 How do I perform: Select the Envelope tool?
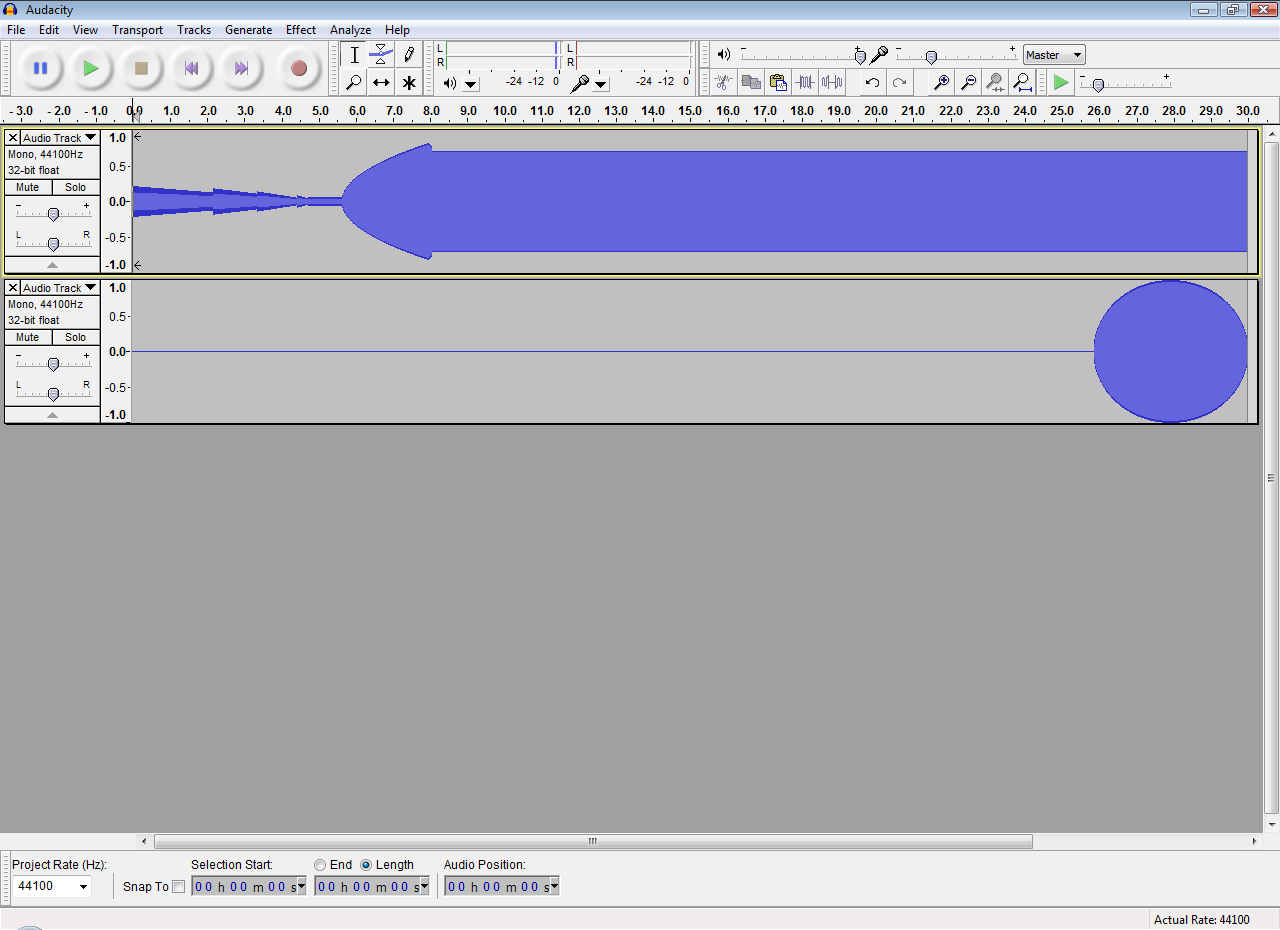point(381,55)
